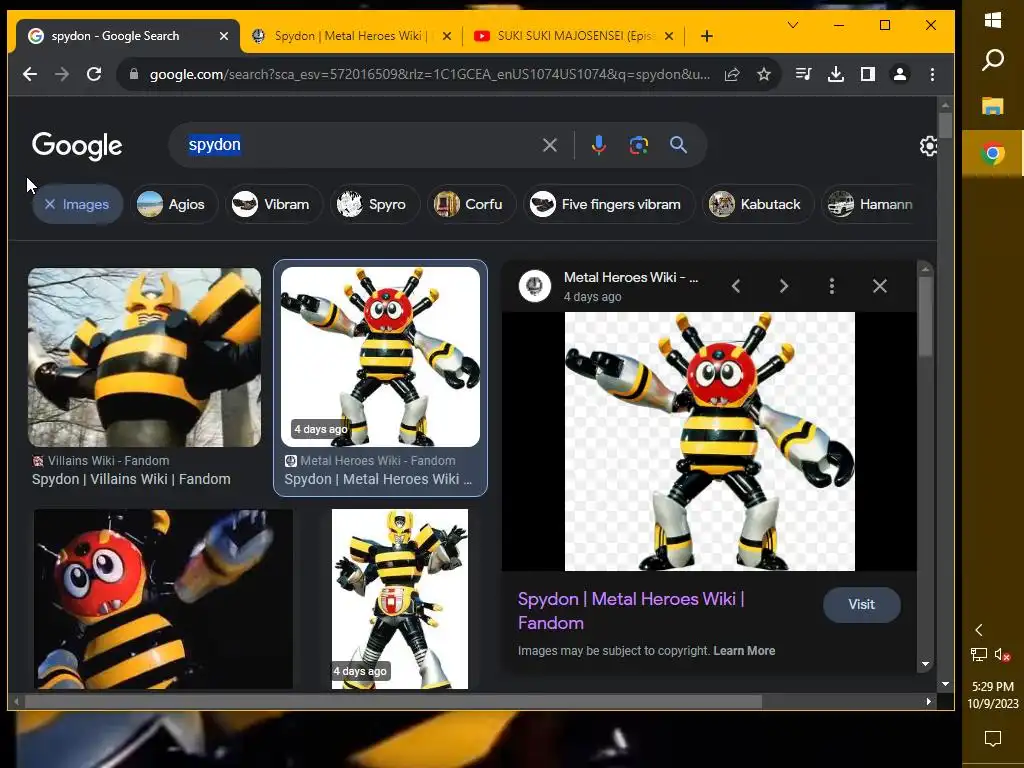Open preview panel three-dot options
The image size is (1024, 768).
pyautogui.click(x=831, y=286)
